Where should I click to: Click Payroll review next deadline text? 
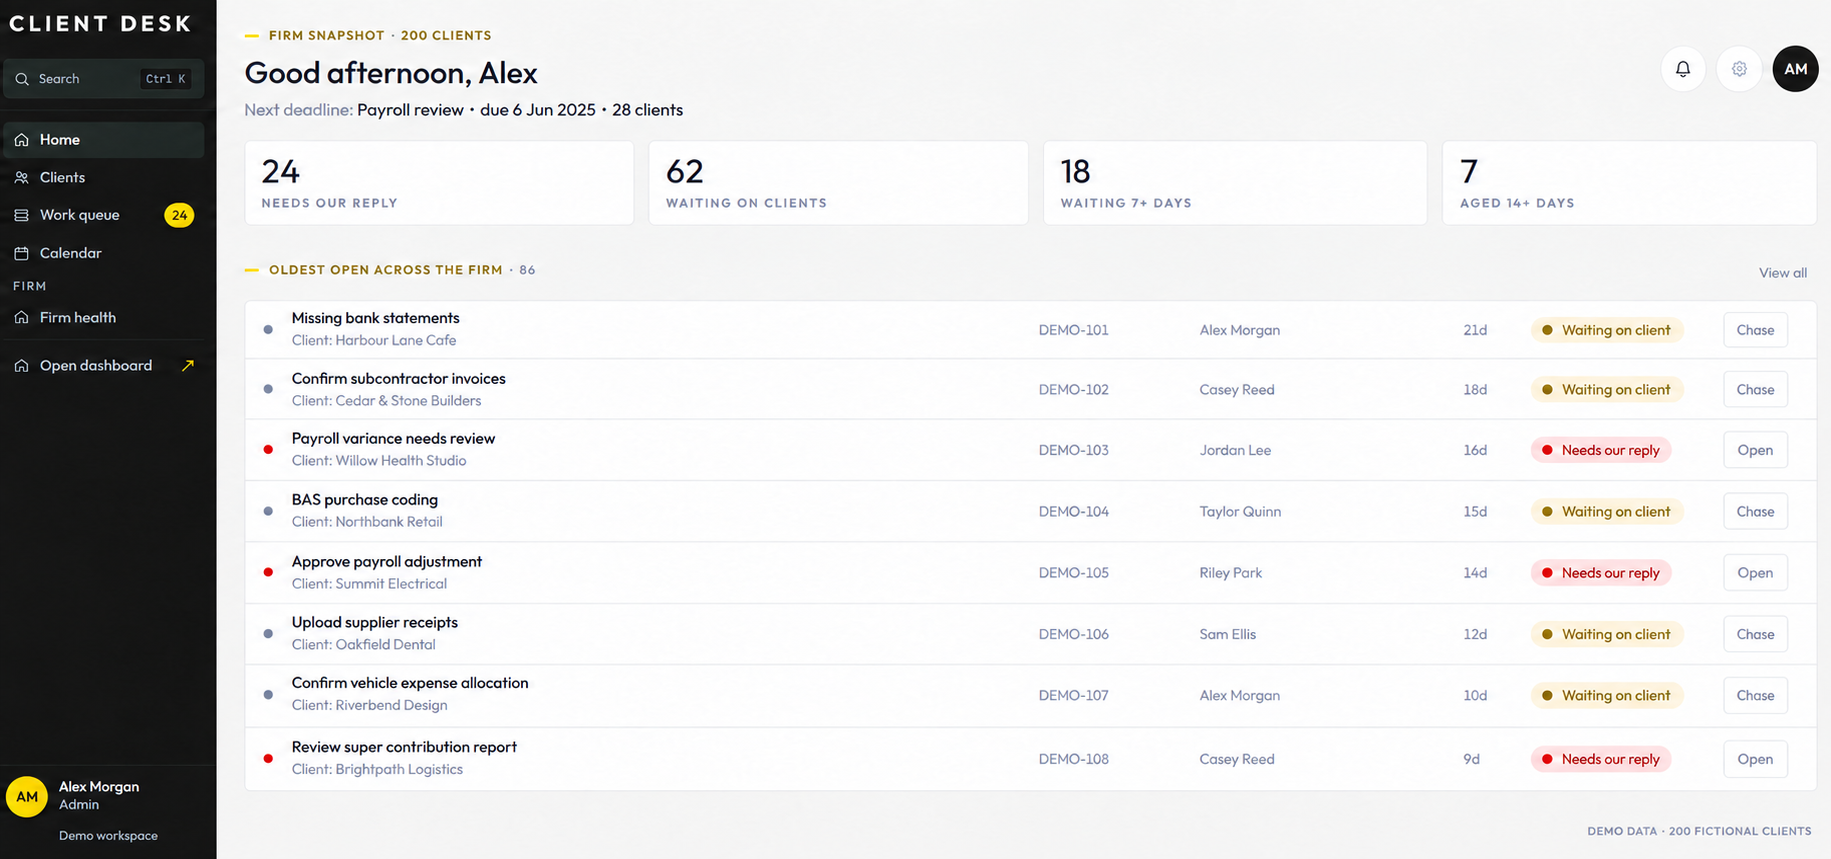410,110
